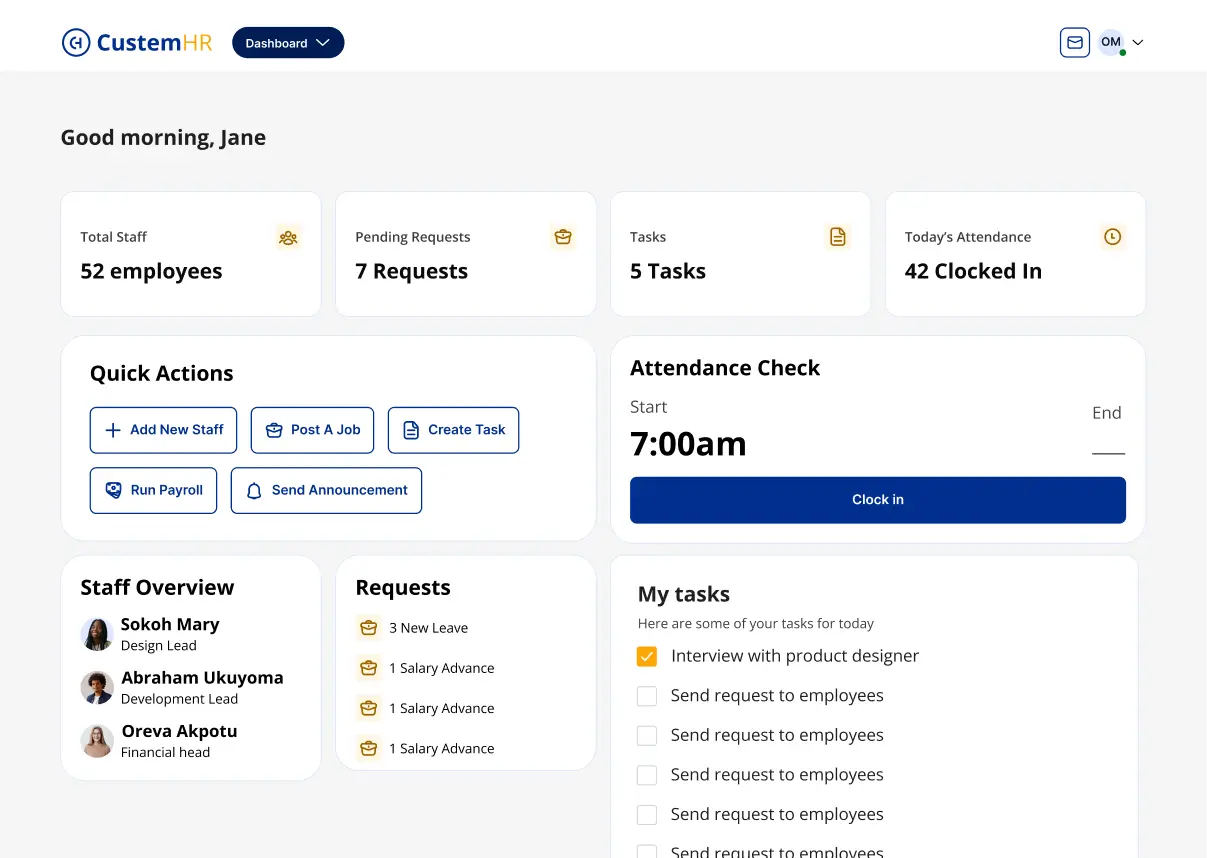Viewport: 1207px width, 858px height.
Task: Open the mail inbox icon
Action: point(1074,43)
